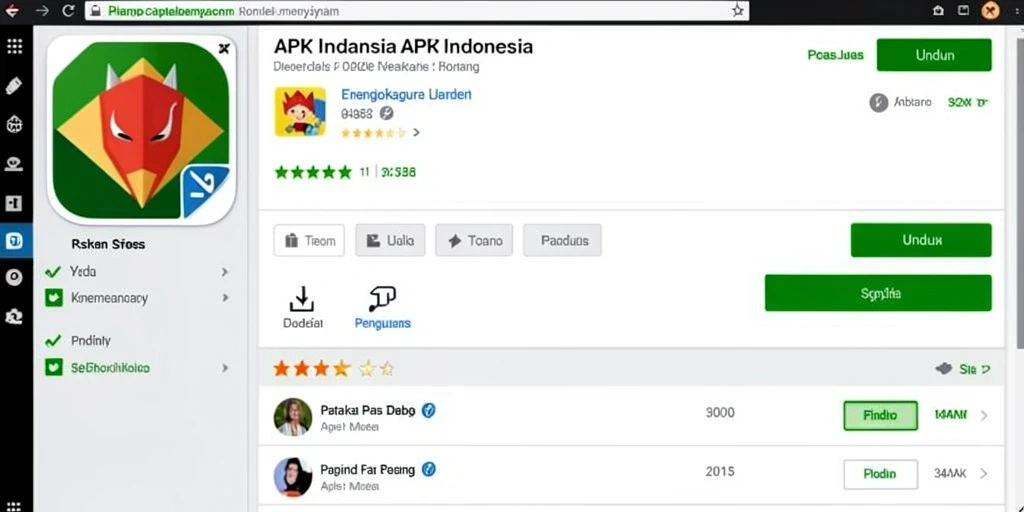The width and height of the screenshot is (1024, 512).
Task: Open the avatar of Papind Fai Peeing
Action: (293, 477)
